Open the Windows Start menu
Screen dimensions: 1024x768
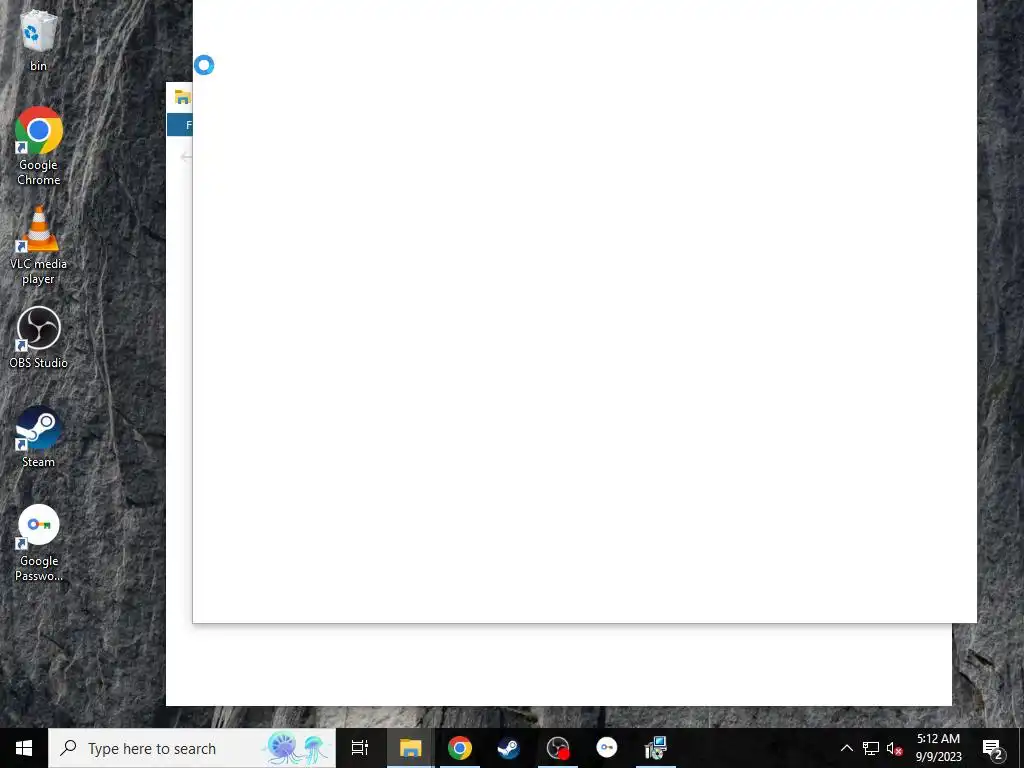point(24,748)
